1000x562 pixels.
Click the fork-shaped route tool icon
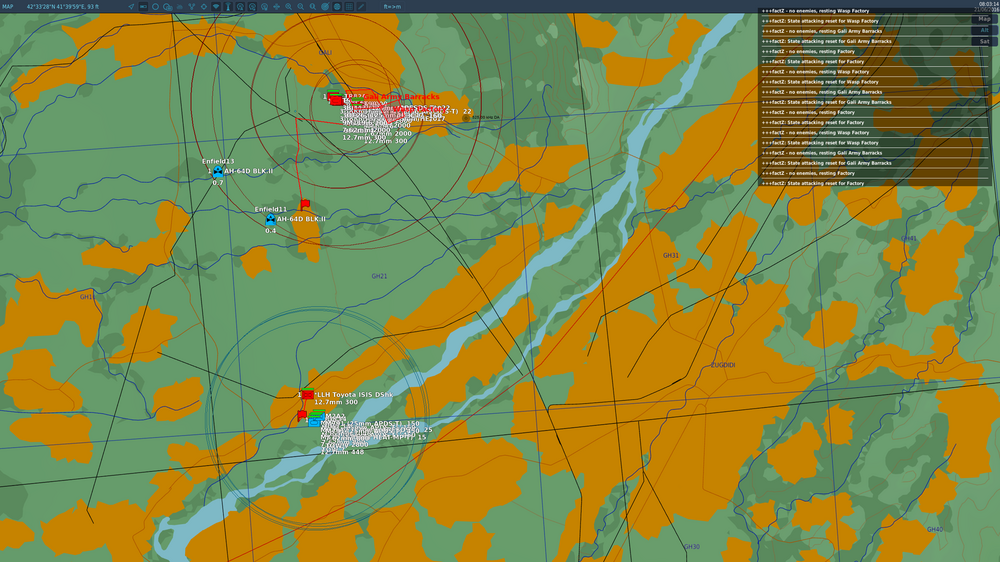[191, 6]
